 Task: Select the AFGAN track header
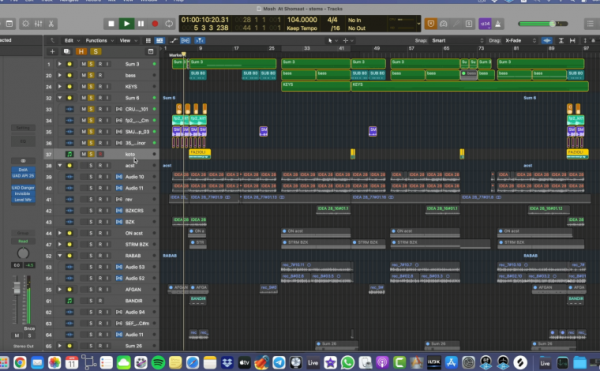101,289
